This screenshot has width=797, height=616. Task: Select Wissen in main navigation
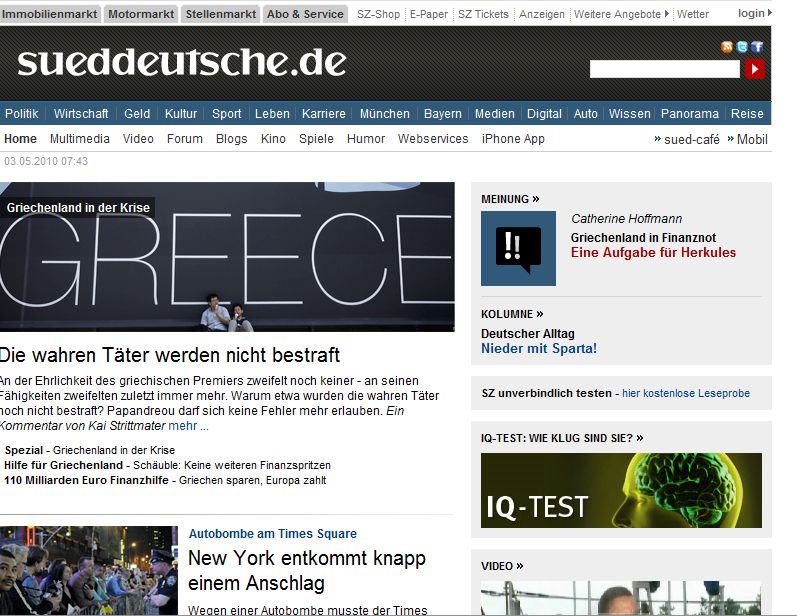629,113
